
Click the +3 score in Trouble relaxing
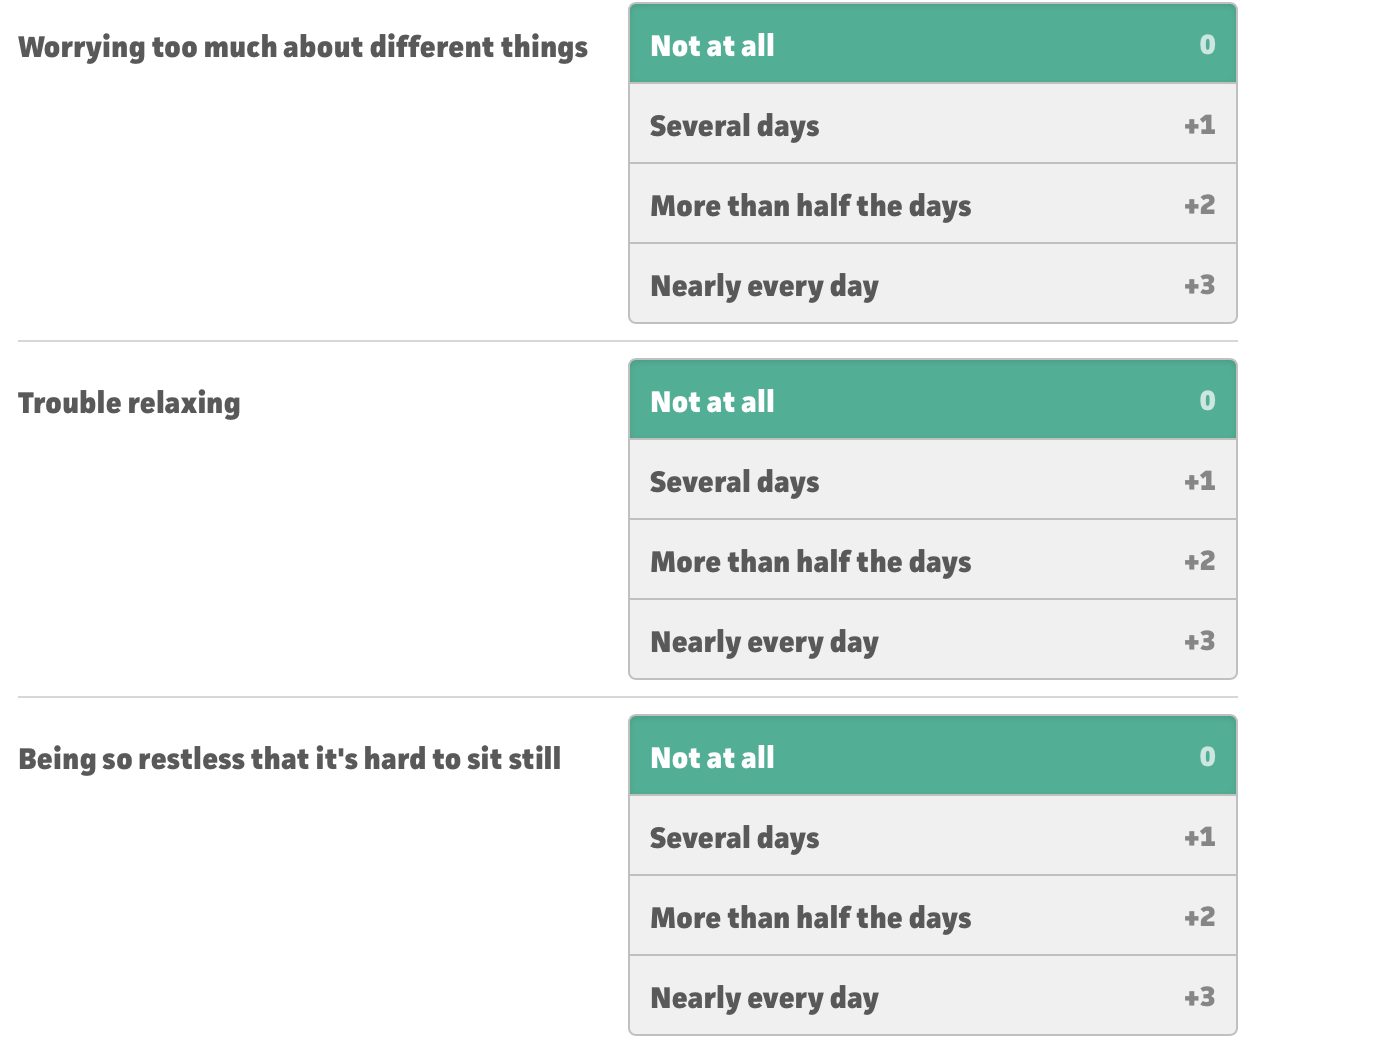(1199, 640)
